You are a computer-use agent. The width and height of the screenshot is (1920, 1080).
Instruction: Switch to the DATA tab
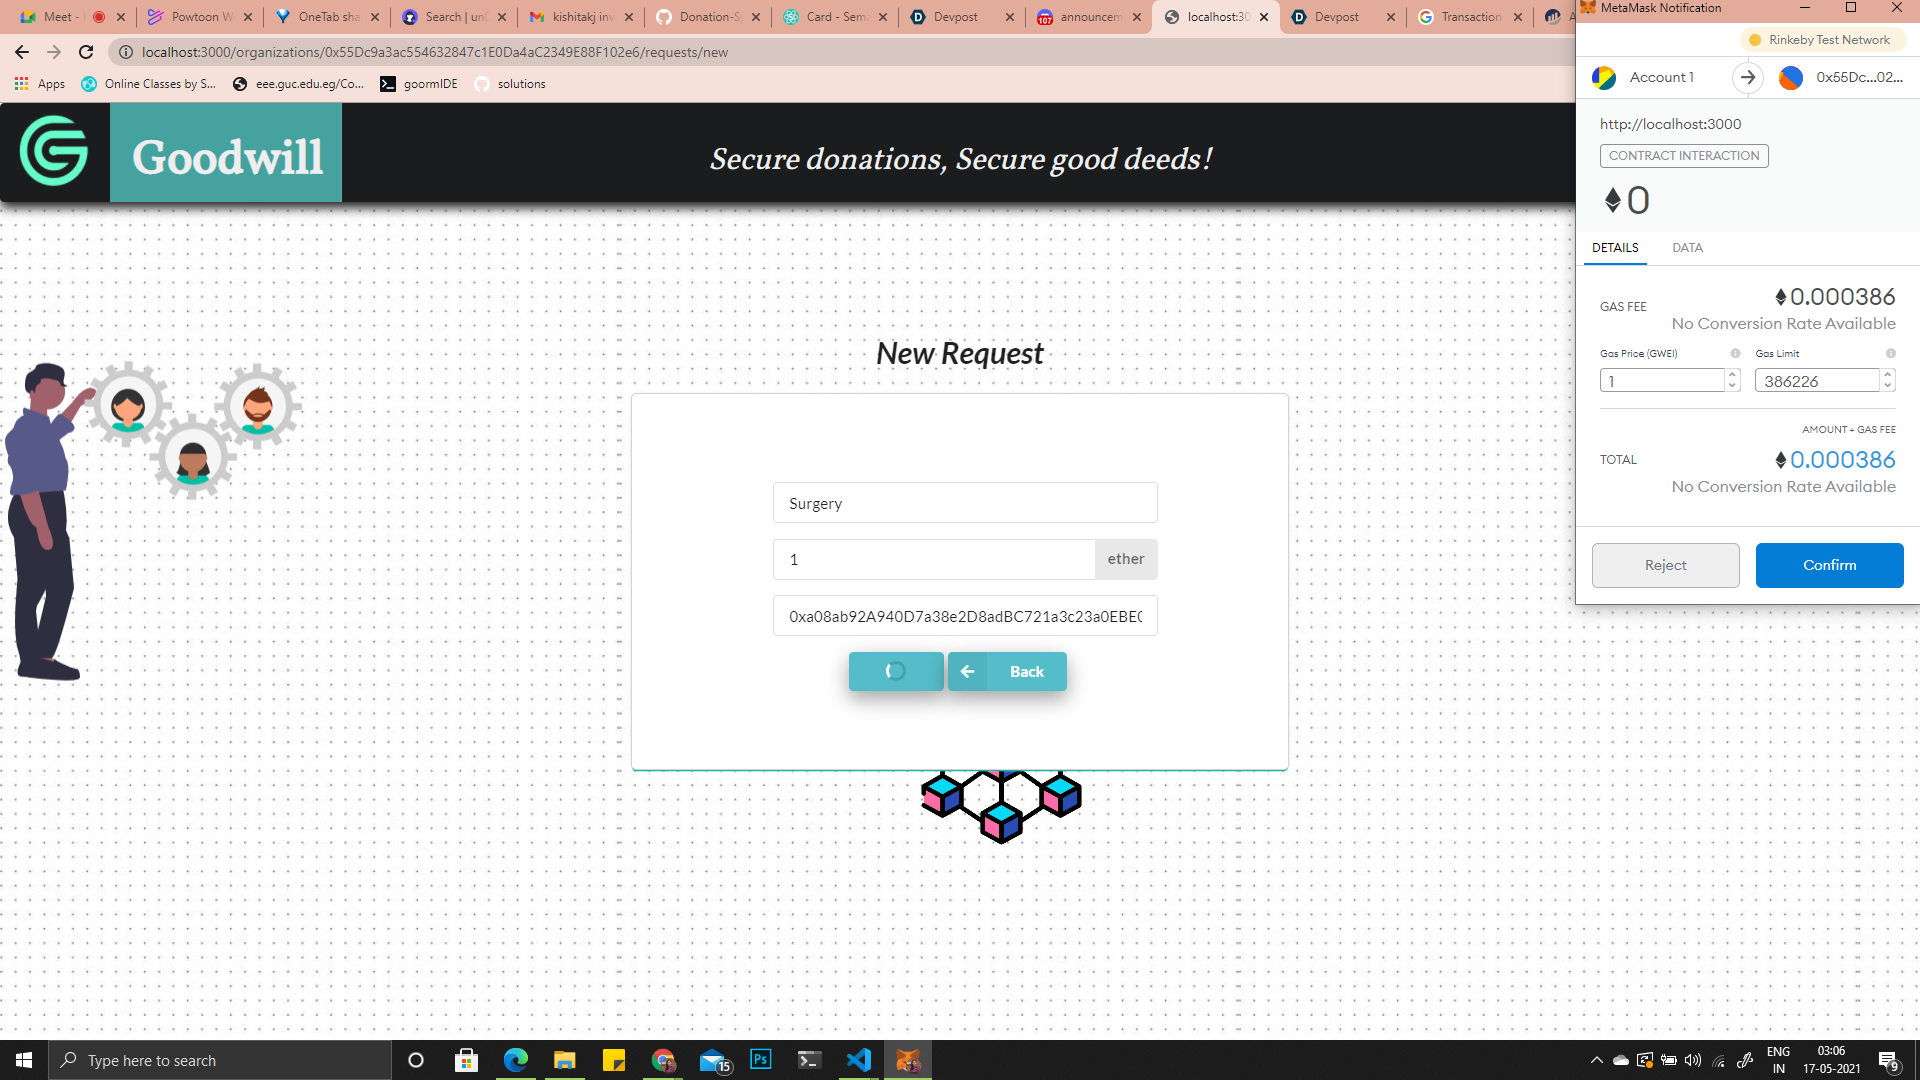(x=1687, y=248)
